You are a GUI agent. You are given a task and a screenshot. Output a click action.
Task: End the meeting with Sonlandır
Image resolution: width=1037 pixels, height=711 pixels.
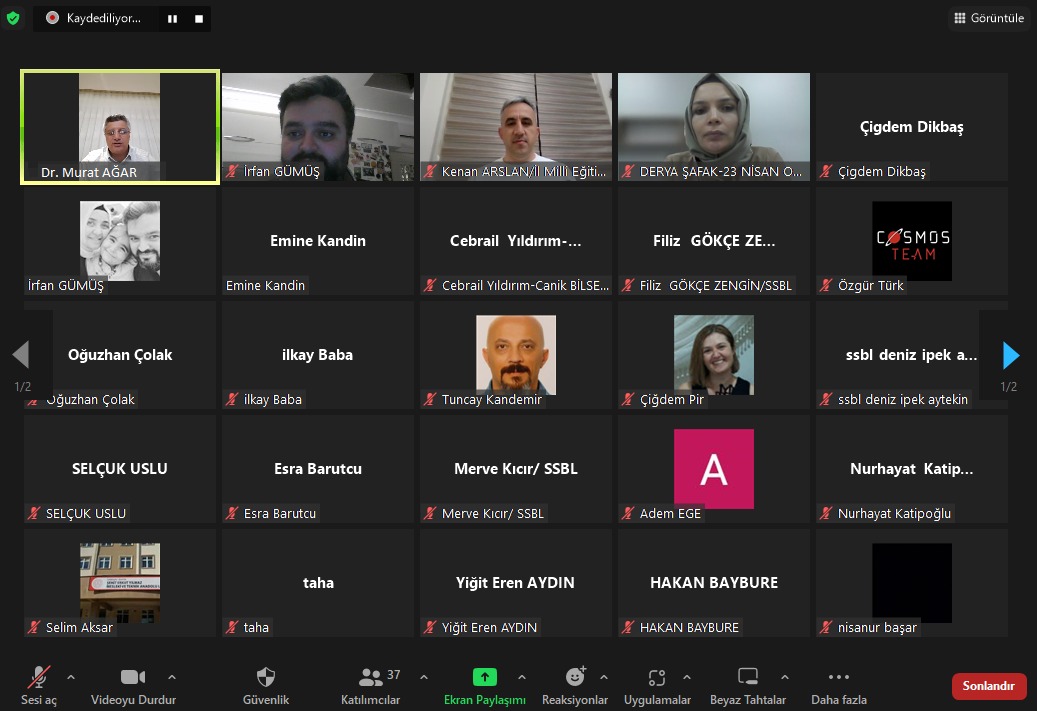tap(989, 686)
